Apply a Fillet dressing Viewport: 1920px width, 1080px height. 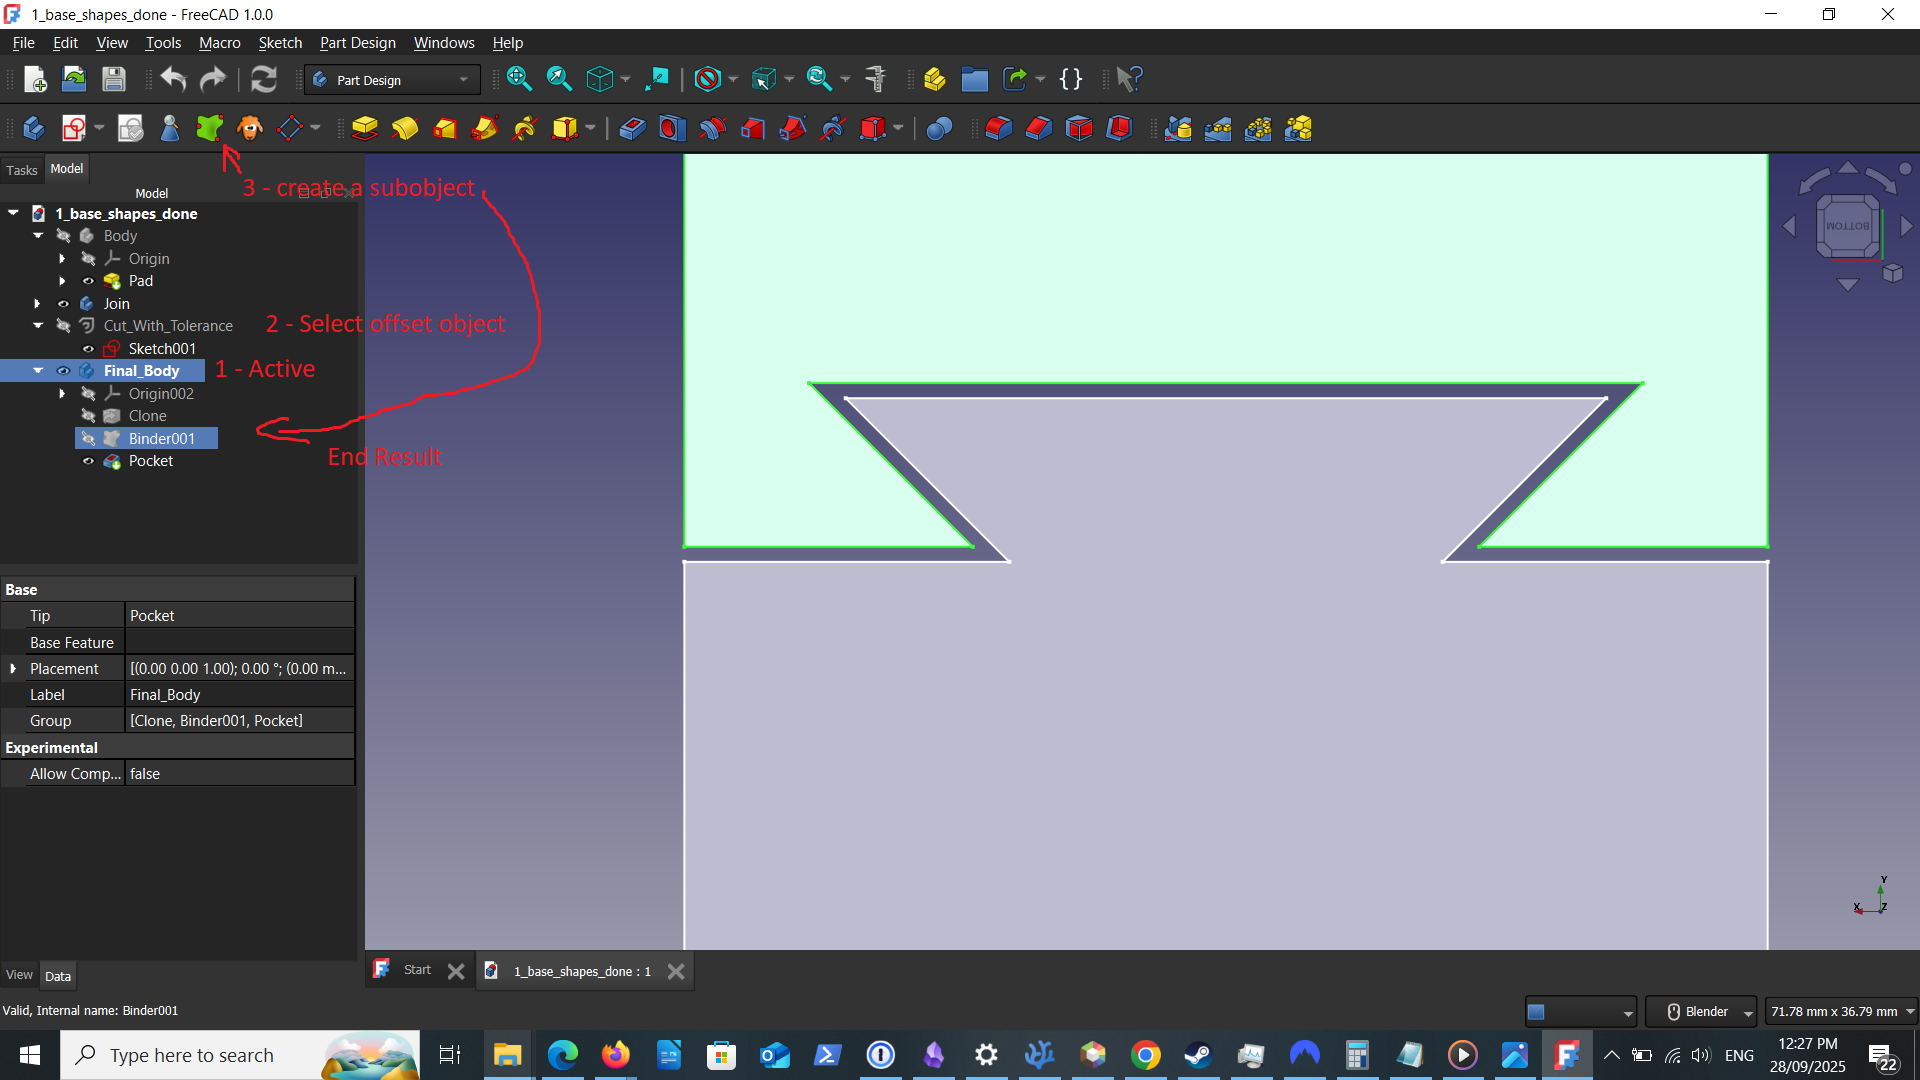coord(998,128)
